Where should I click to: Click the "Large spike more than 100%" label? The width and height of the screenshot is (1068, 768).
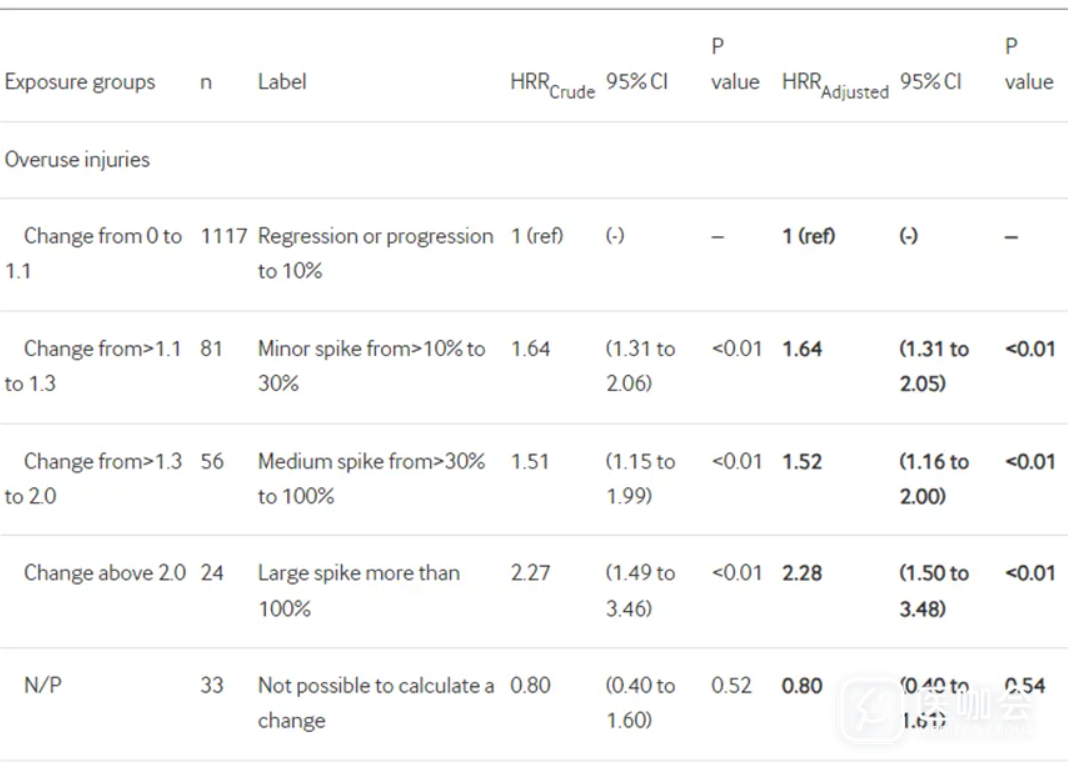[358, 590]
